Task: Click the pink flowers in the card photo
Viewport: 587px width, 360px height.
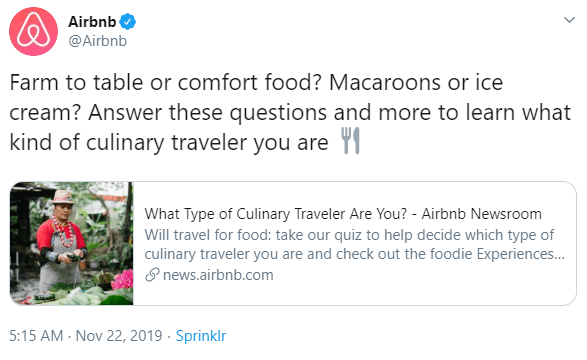Action: pyautogui.click(x=122, y=280)
